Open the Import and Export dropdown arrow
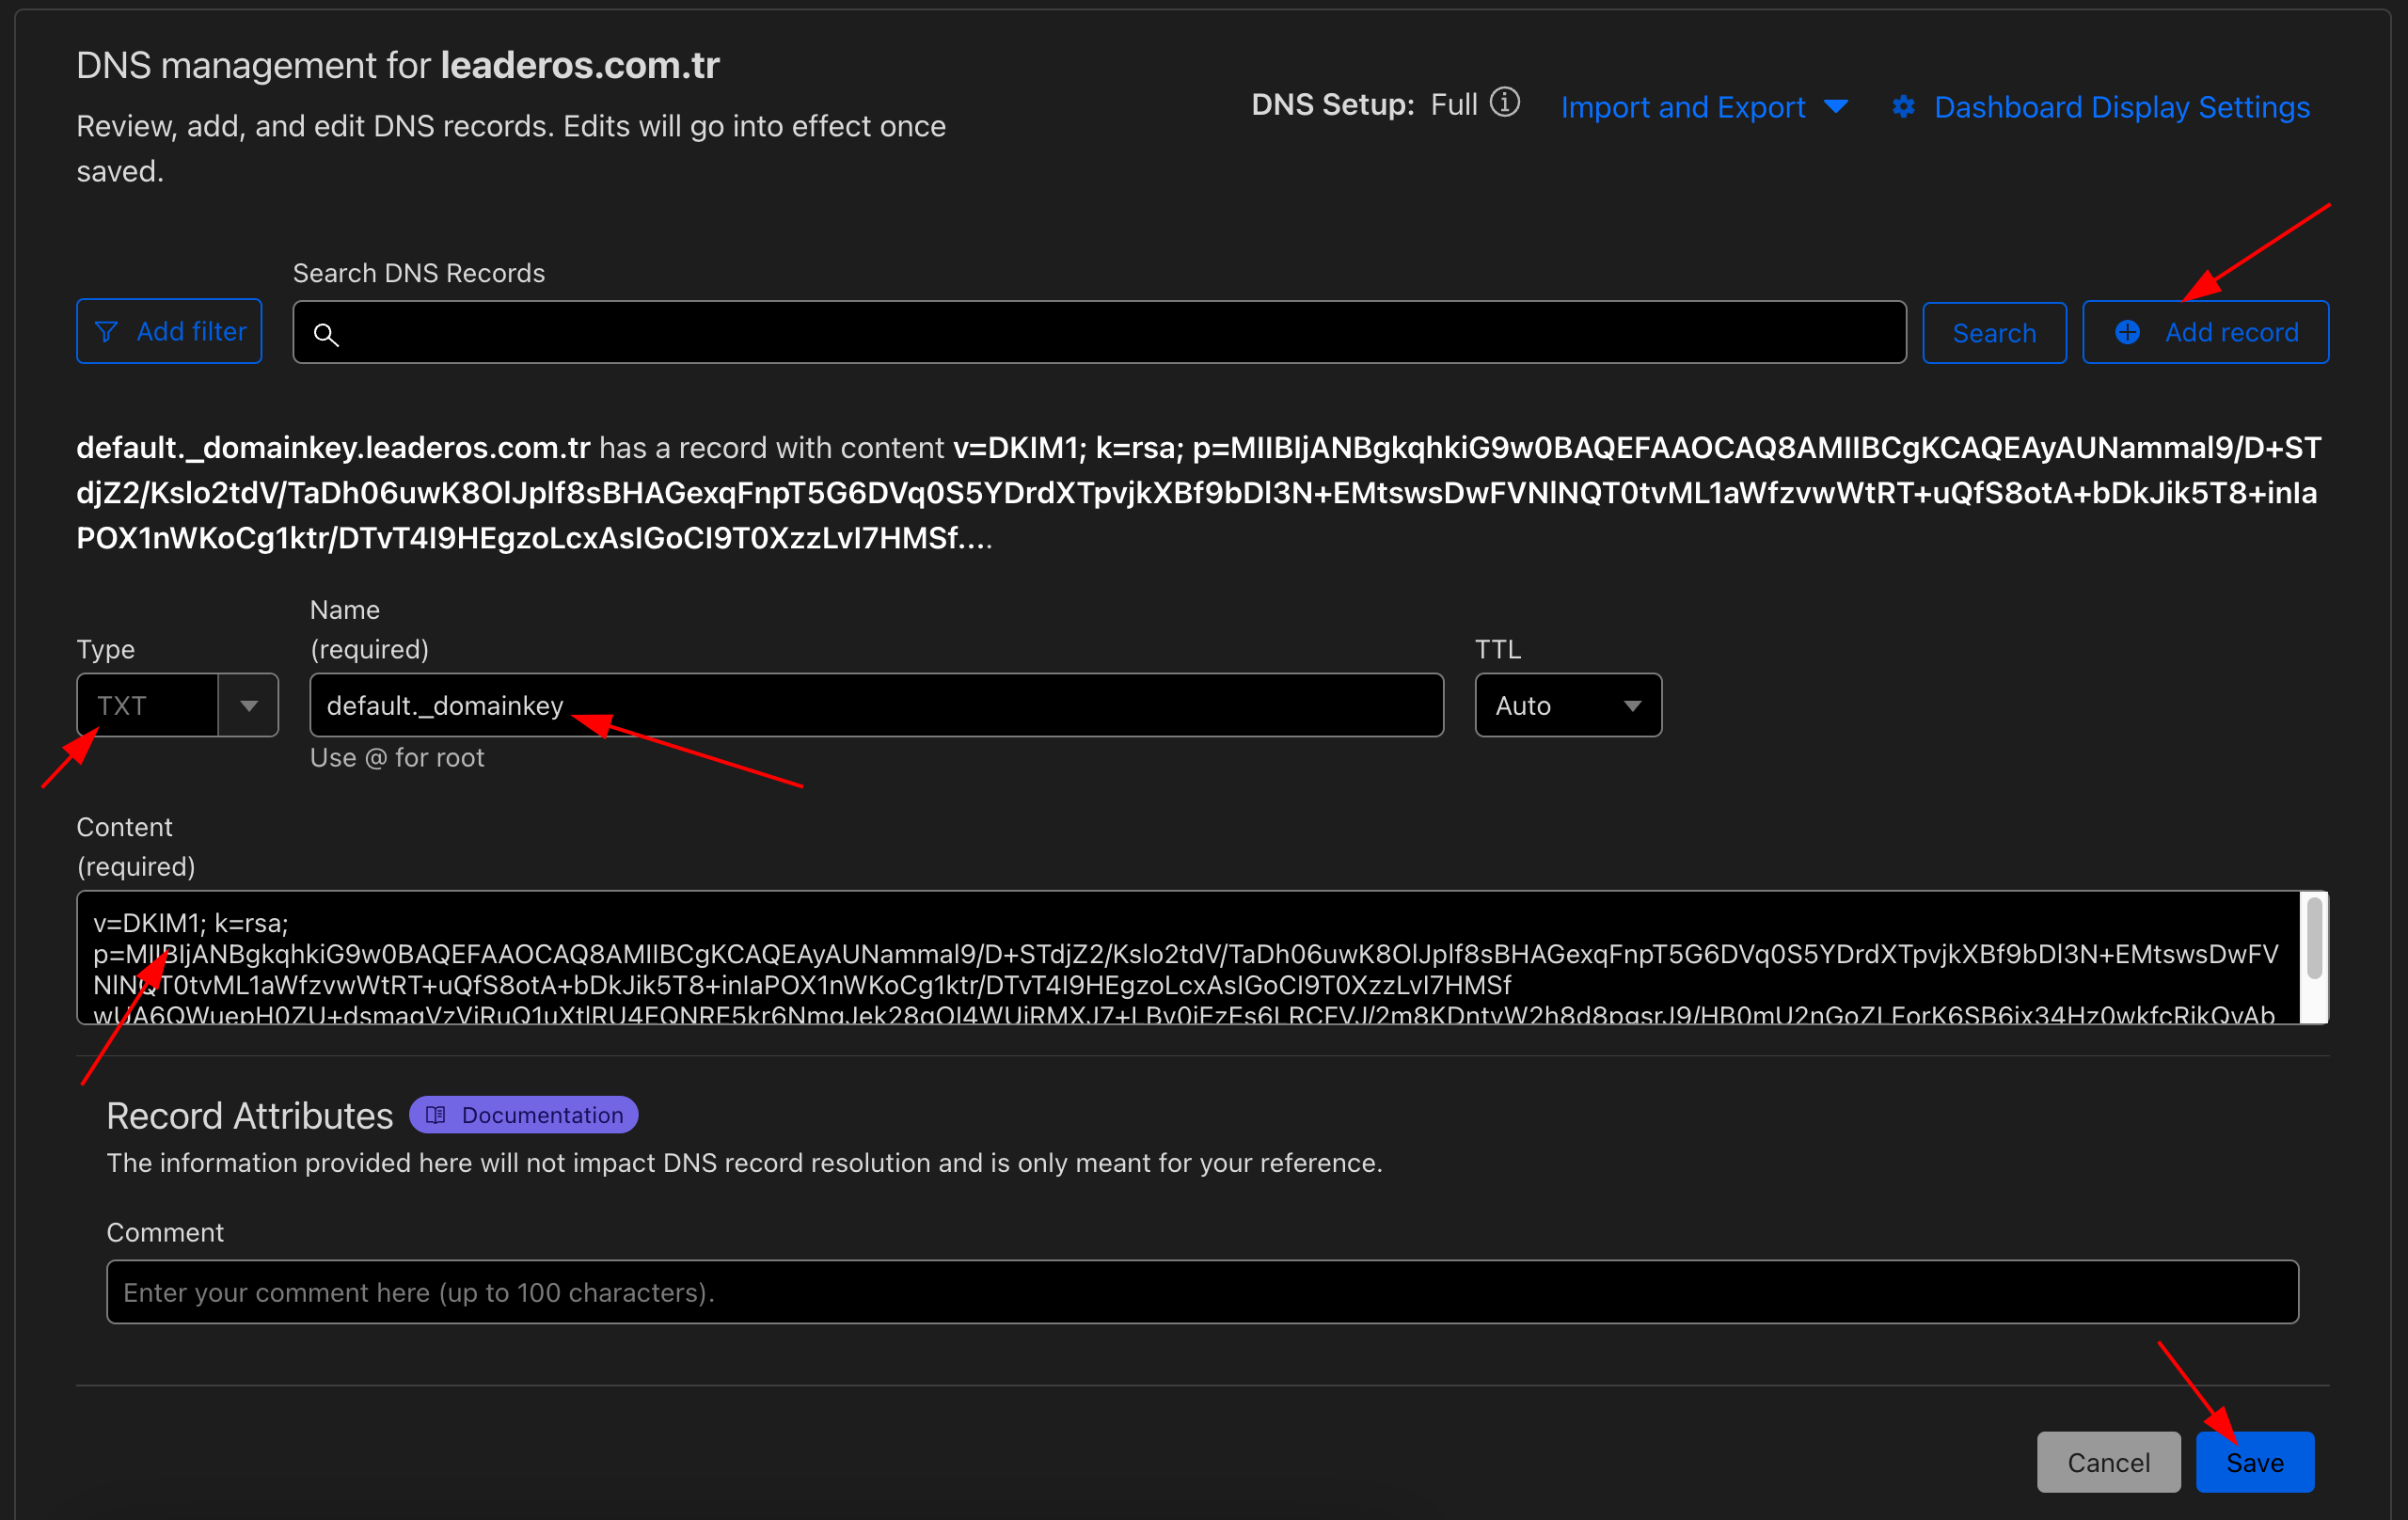2408x1520 pixels. 1836,107
